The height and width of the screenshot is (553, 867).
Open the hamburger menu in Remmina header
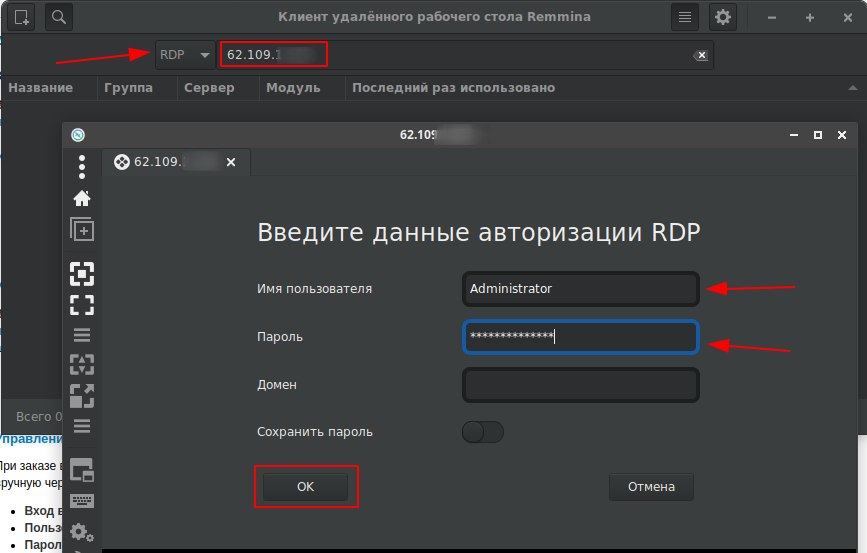[685, 17]
